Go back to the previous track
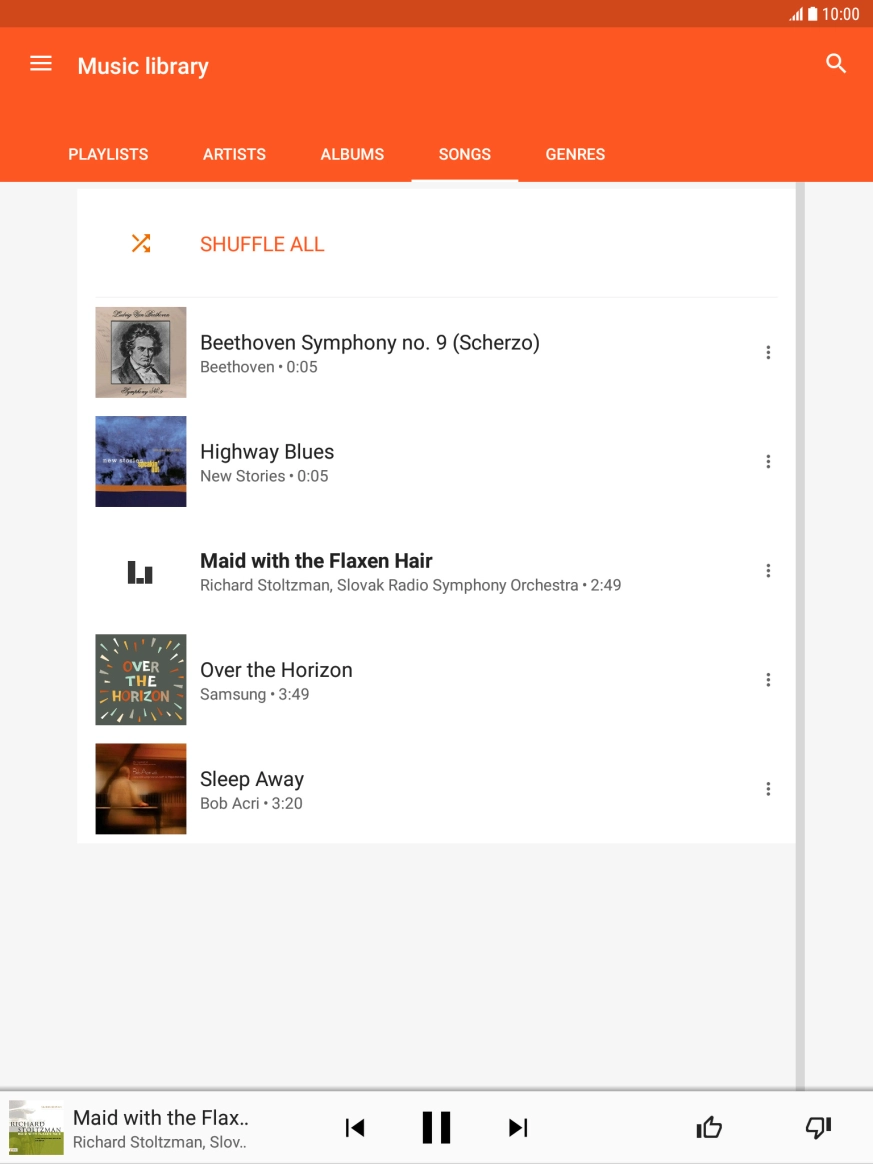The height and width of the screenshot is (1164, 873). pyautogui.click(x=355, y=1127)
